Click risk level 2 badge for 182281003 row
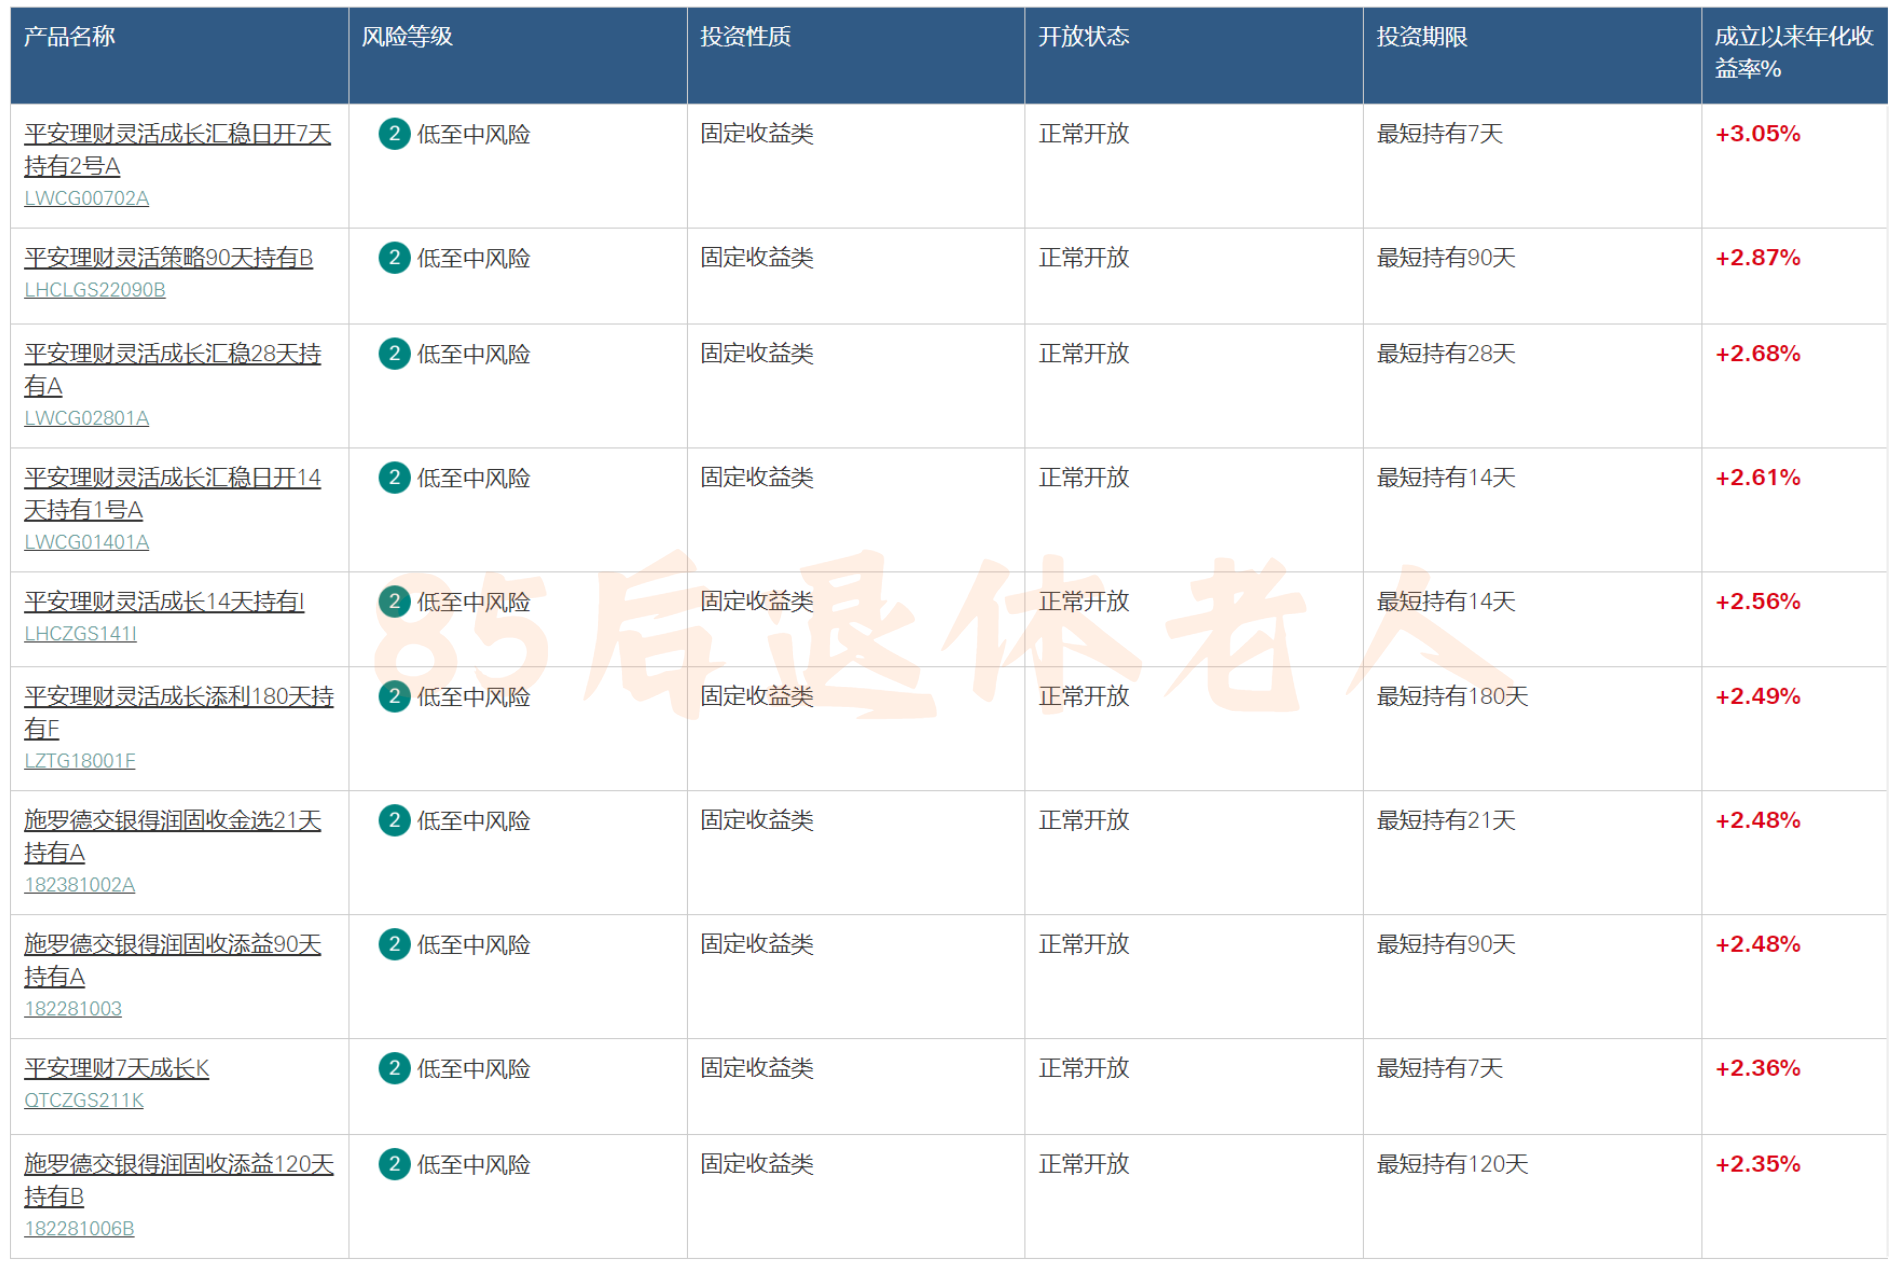This screenshot has width=1896, height=1266. click(x=394, y=945)
